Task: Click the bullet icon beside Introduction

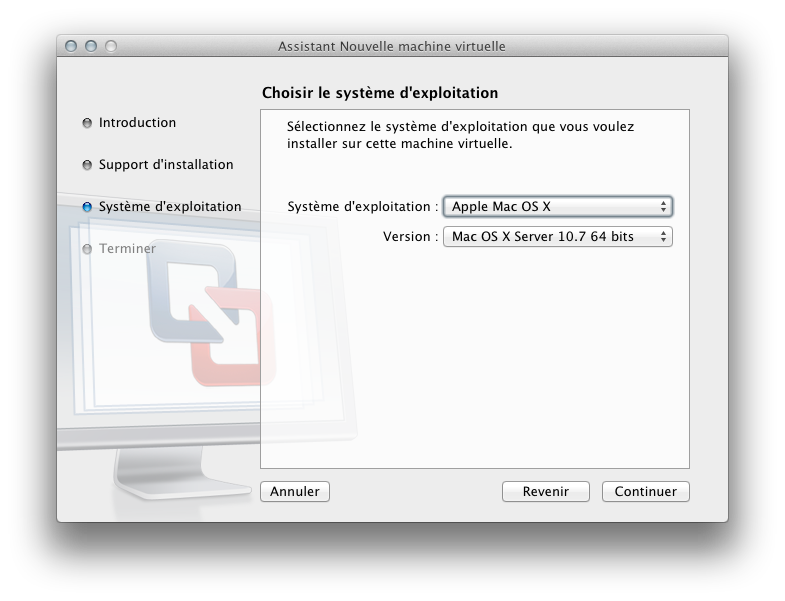Action: point(87,123)
